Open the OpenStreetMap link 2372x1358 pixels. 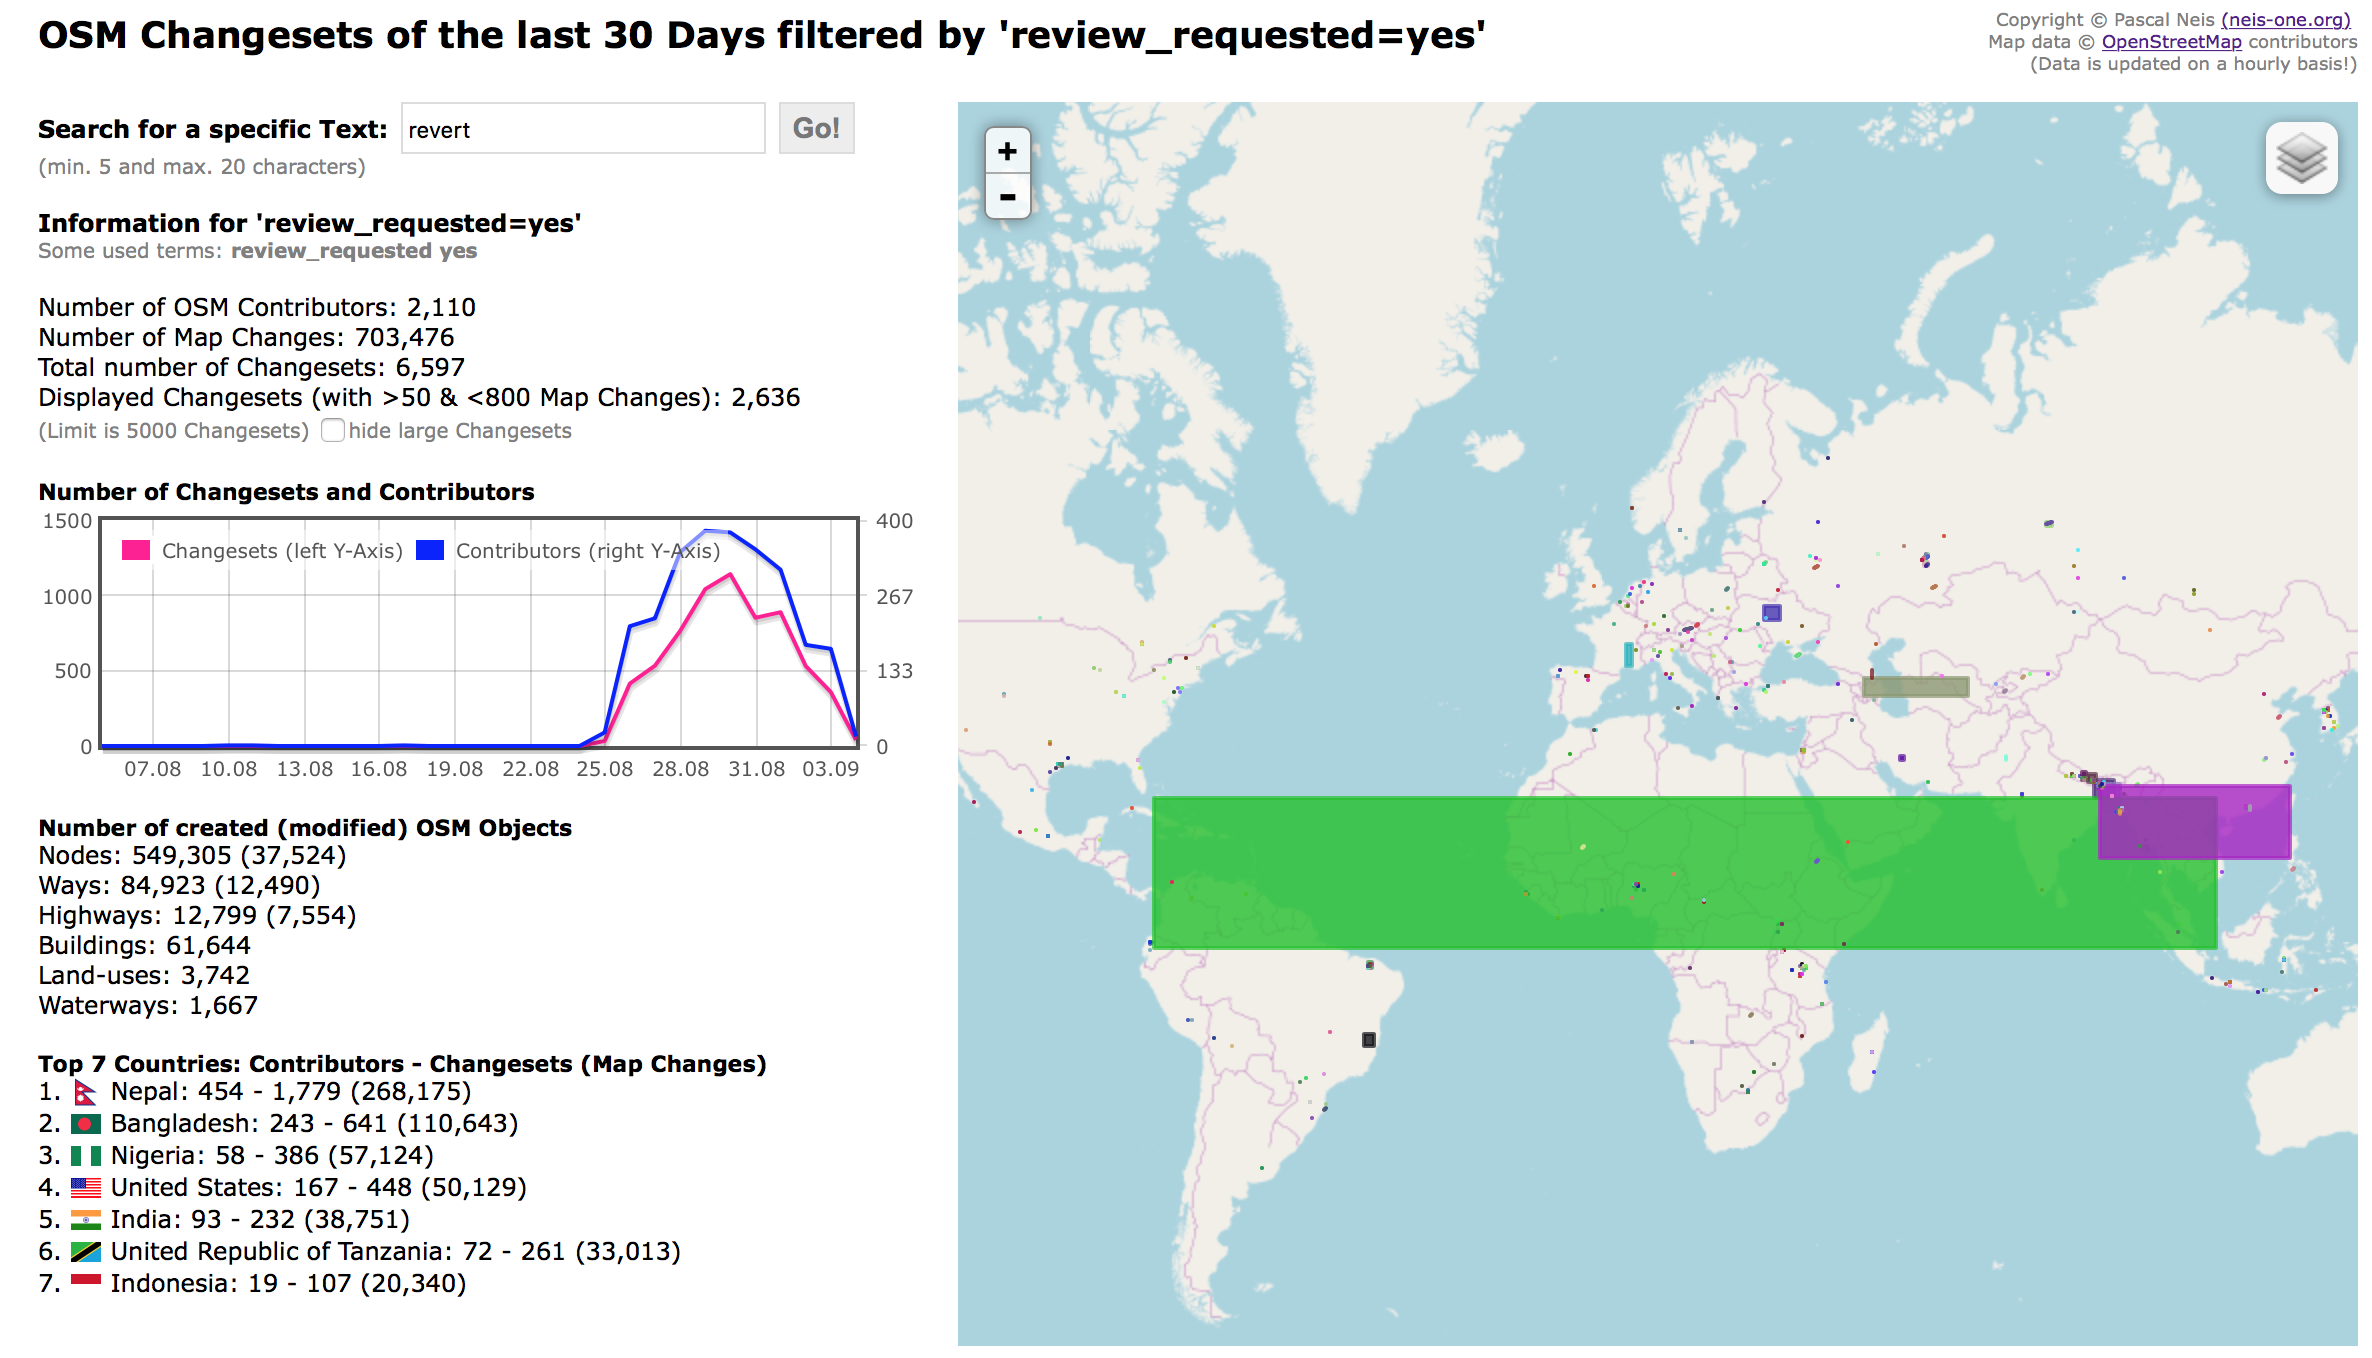tap(2171, 41)
